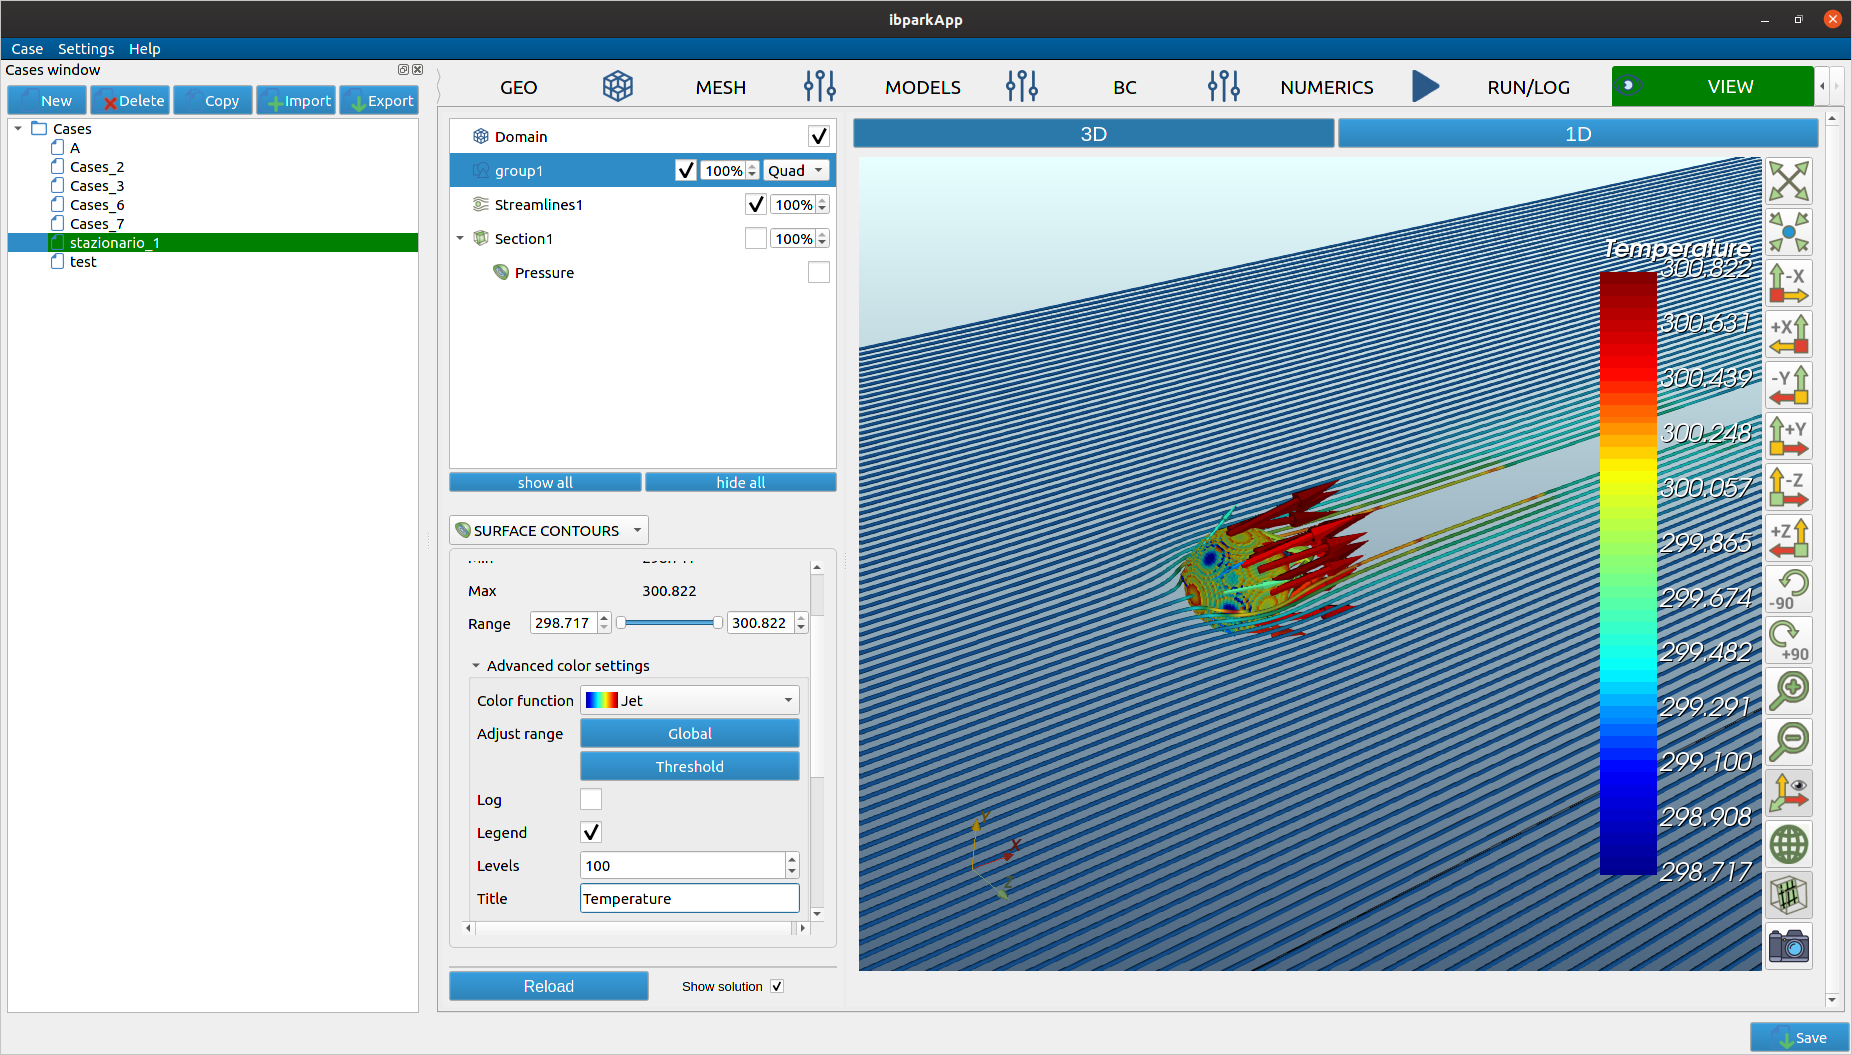
Task: Enable Pressure visibility checkbox
Action: tap(818, 273)
